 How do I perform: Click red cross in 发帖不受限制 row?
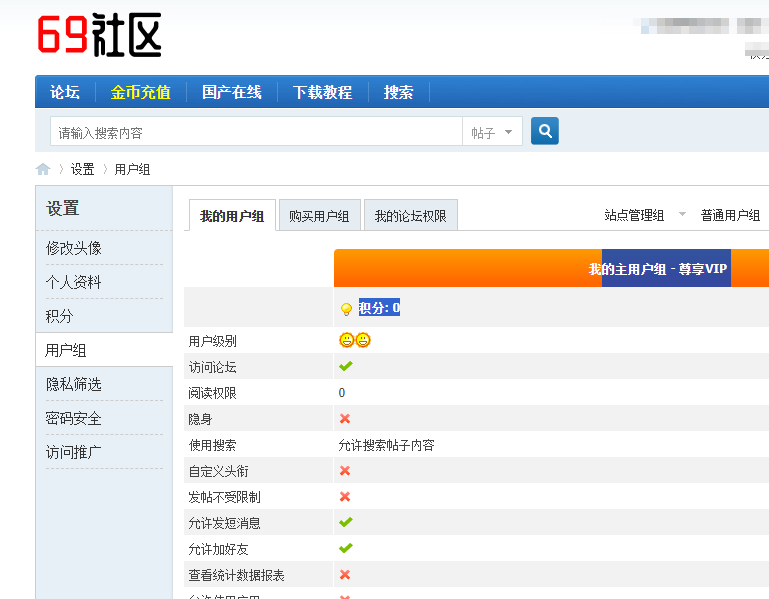point(345,496)
